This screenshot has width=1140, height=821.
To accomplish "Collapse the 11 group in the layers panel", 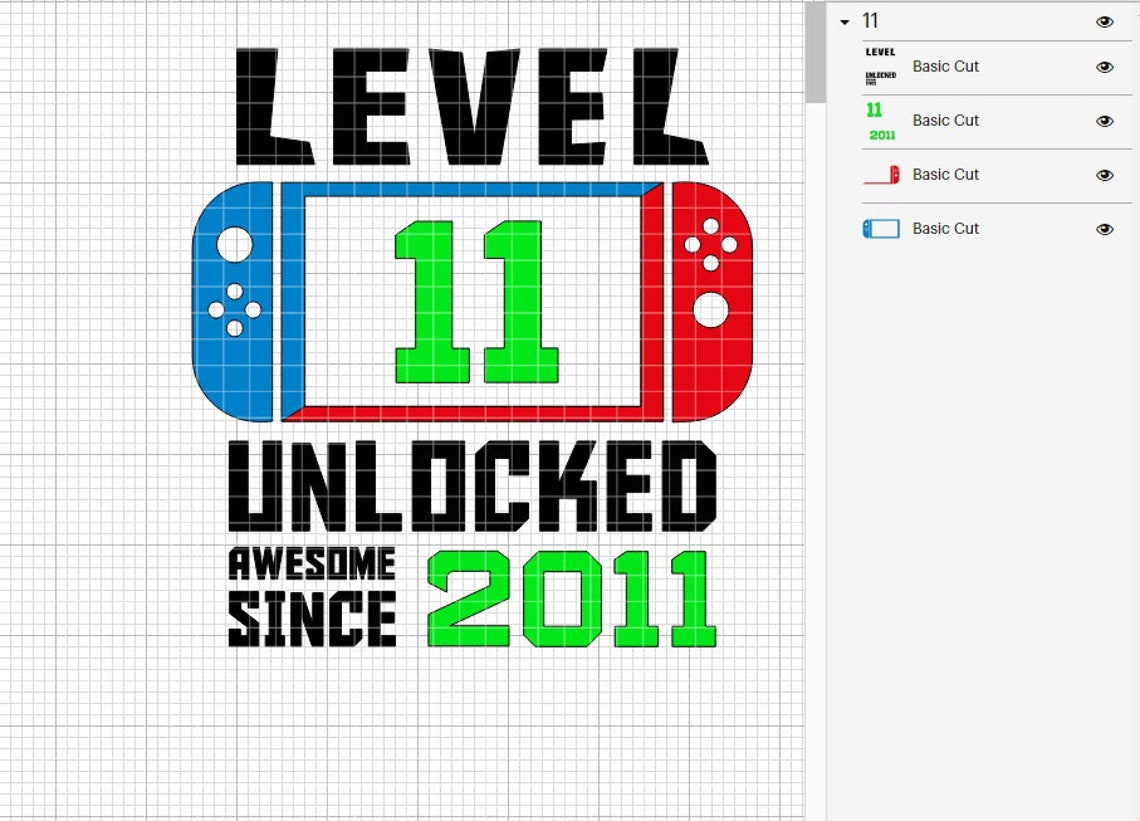I will pos(845,20).
